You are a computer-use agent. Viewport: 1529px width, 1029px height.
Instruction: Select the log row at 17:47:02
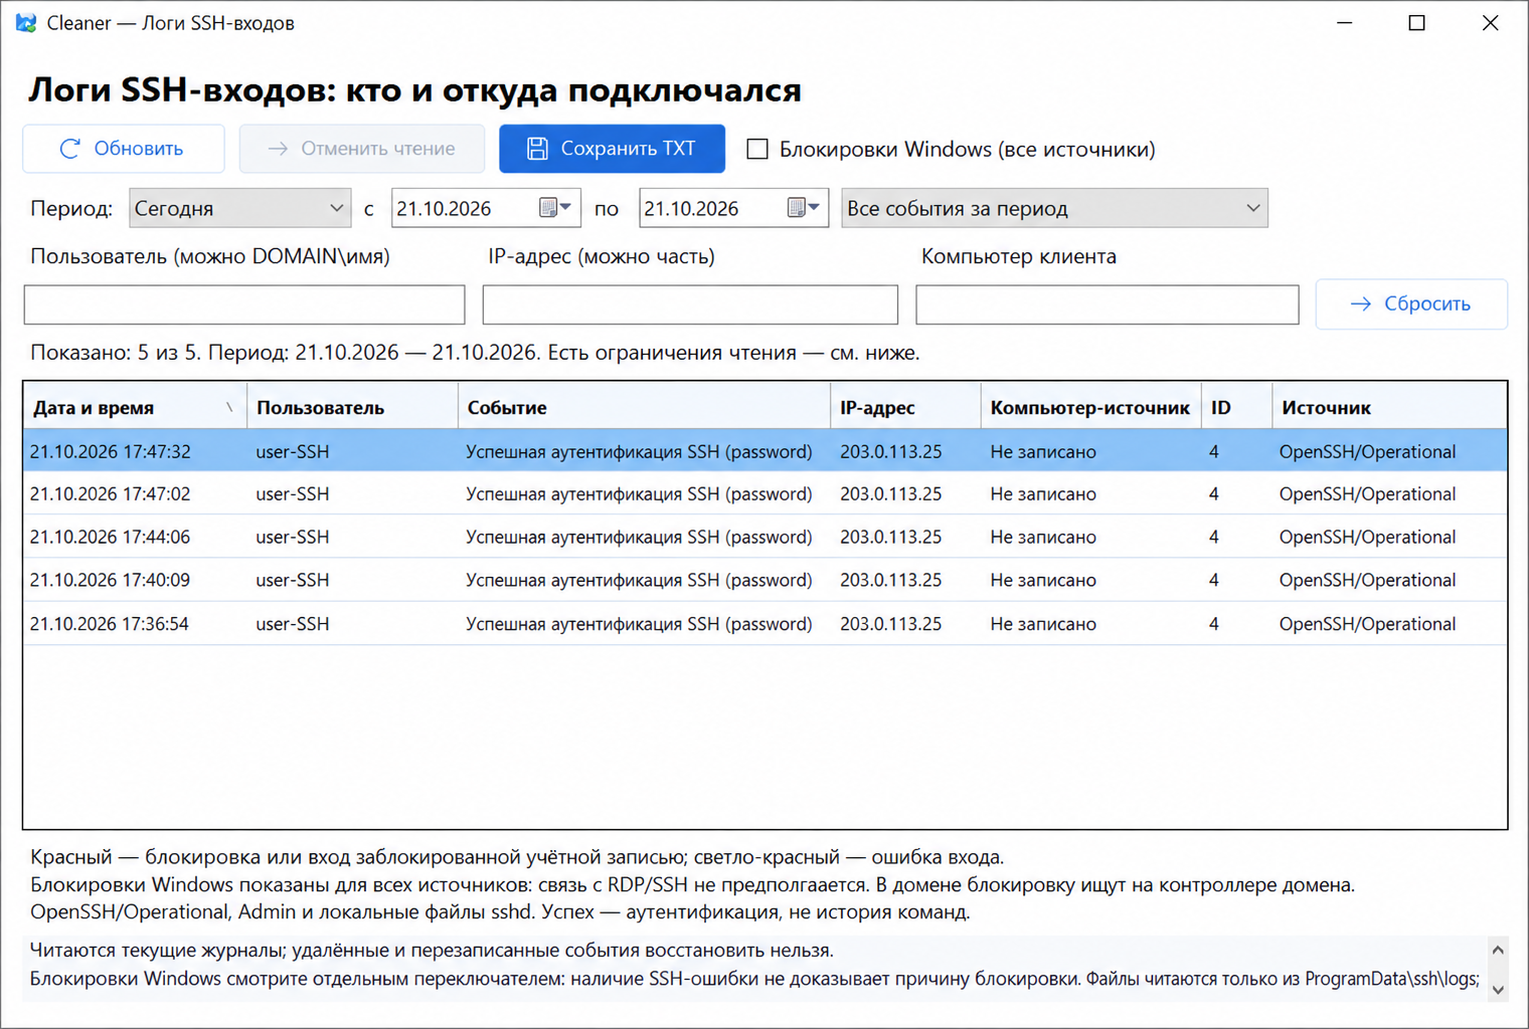click(x=765, y=494)
